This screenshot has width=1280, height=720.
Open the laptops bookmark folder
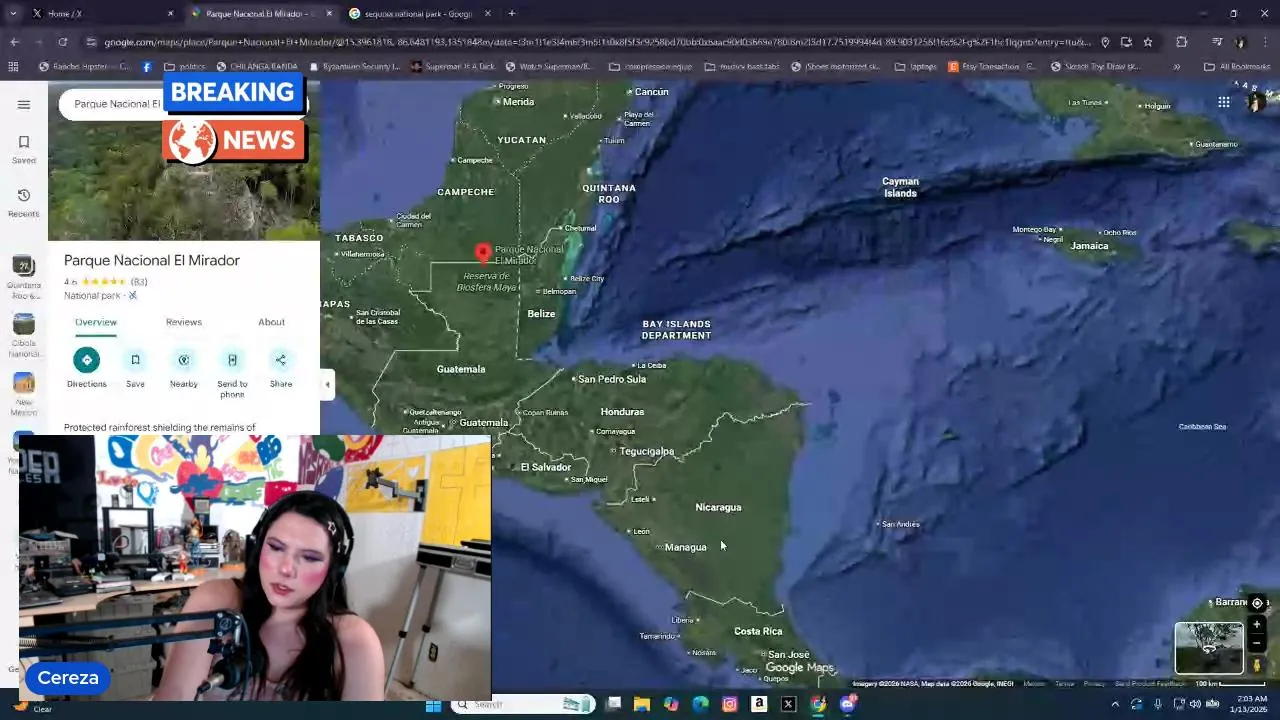(916, 67)
